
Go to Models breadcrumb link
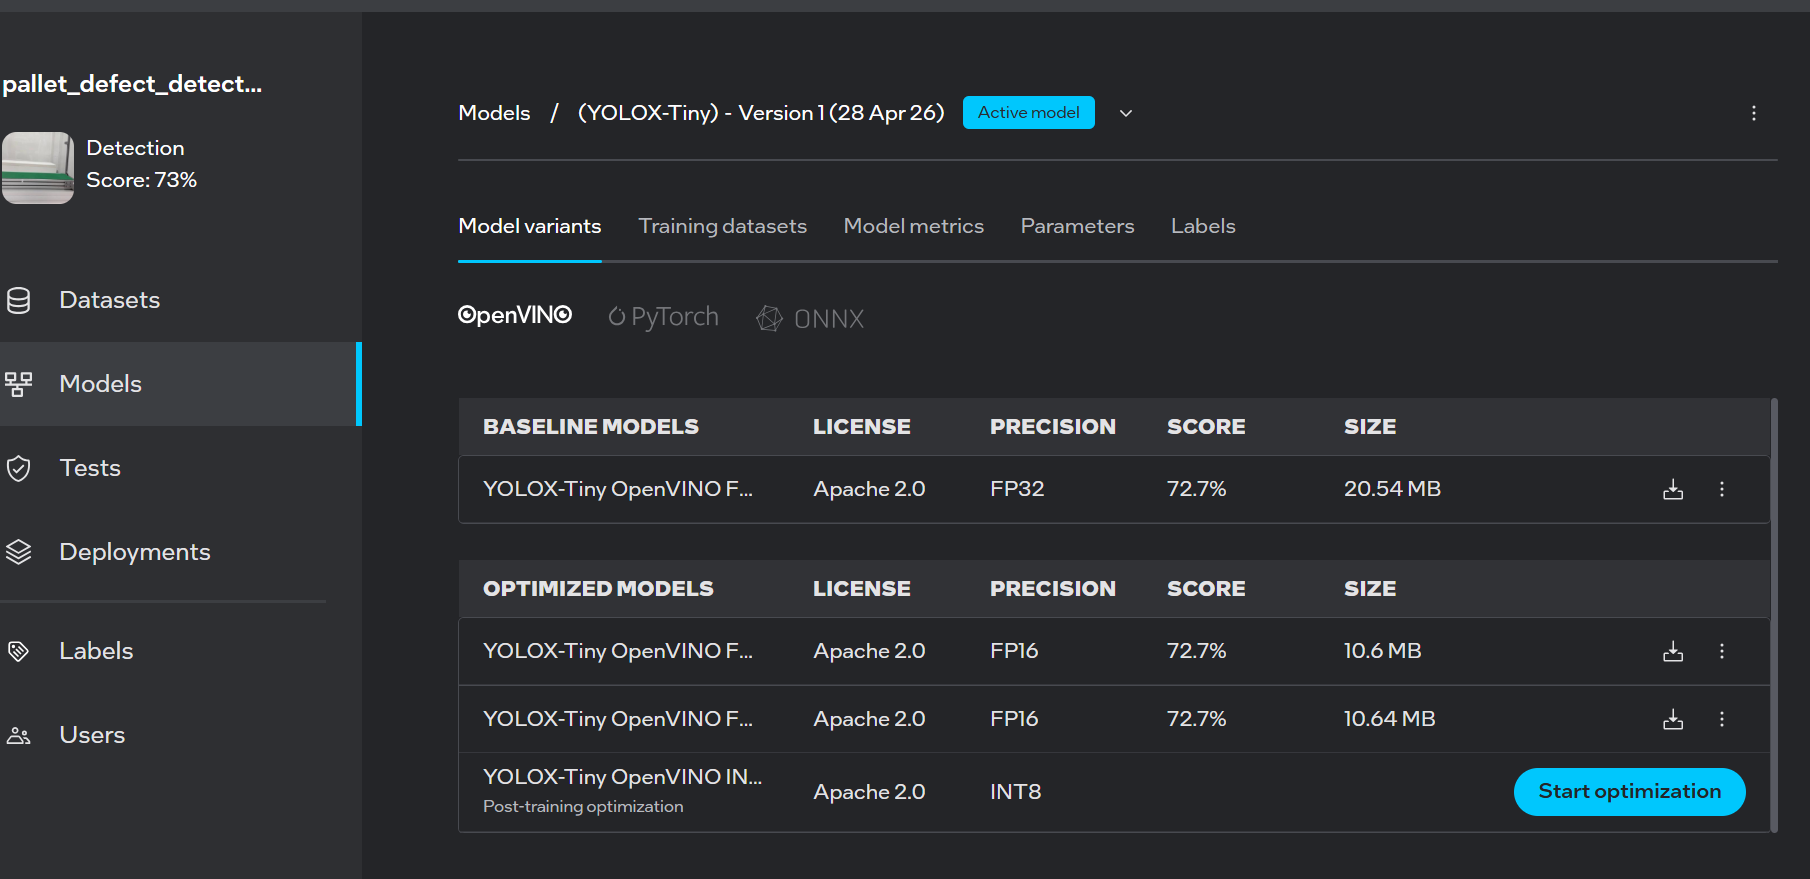click(x=494, y=113)
